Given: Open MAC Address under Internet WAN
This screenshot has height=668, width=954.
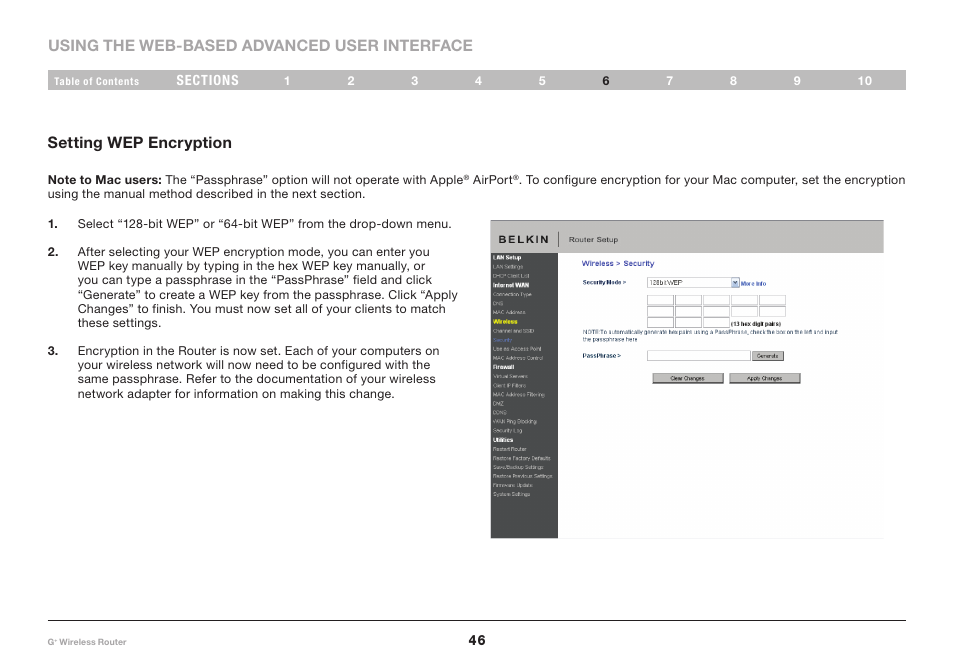Looking at the screenshot, I should pyautogui.click(x=509, y=313).
